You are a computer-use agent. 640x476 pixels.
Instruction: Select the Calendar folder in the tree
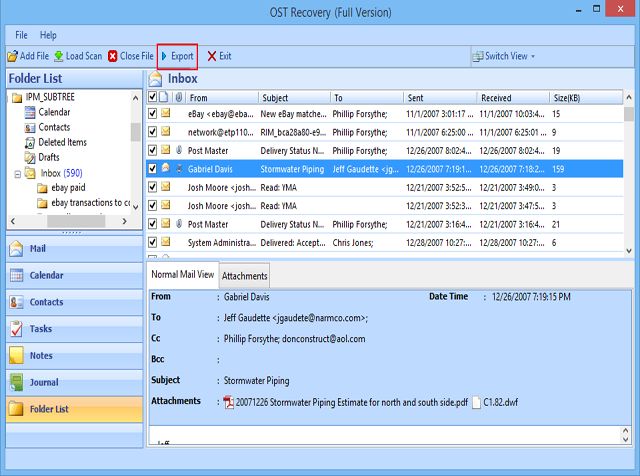(54, 112)
